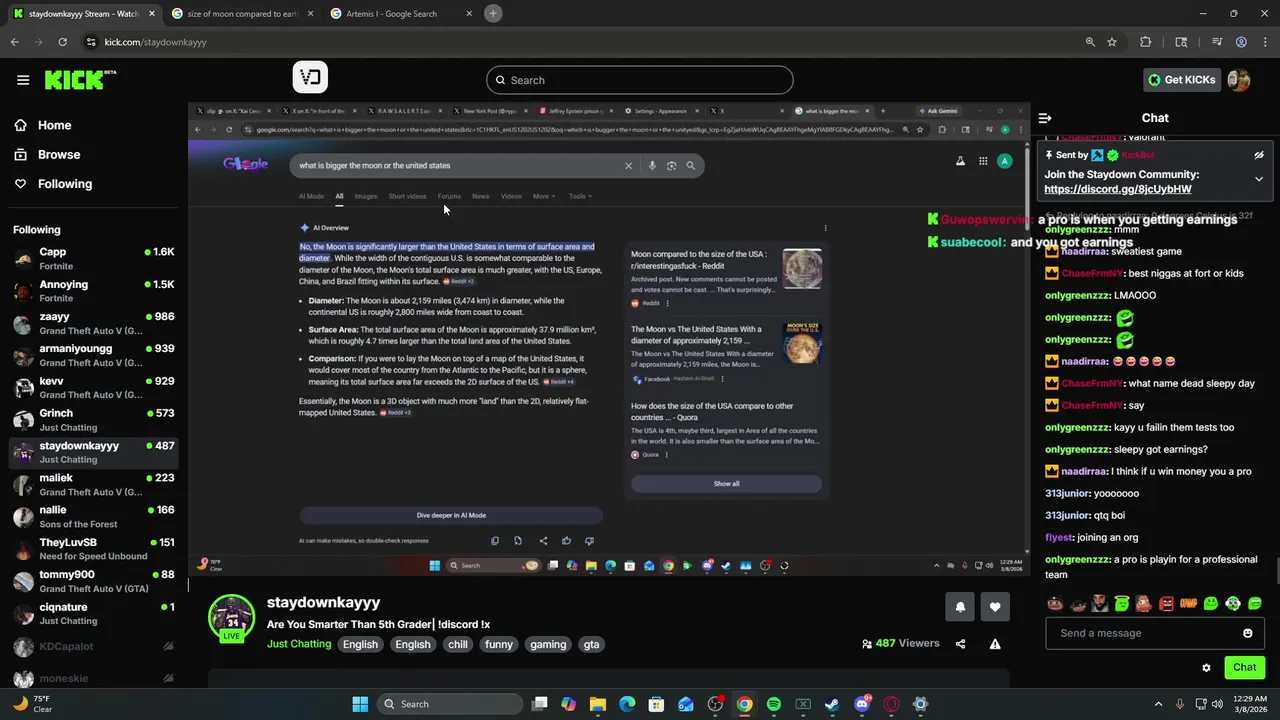The width and height of the screenshot is (1280, 720).
Task: Open Capp's channel in Following list
Action: pyautogui.click(x=93, y=259)
